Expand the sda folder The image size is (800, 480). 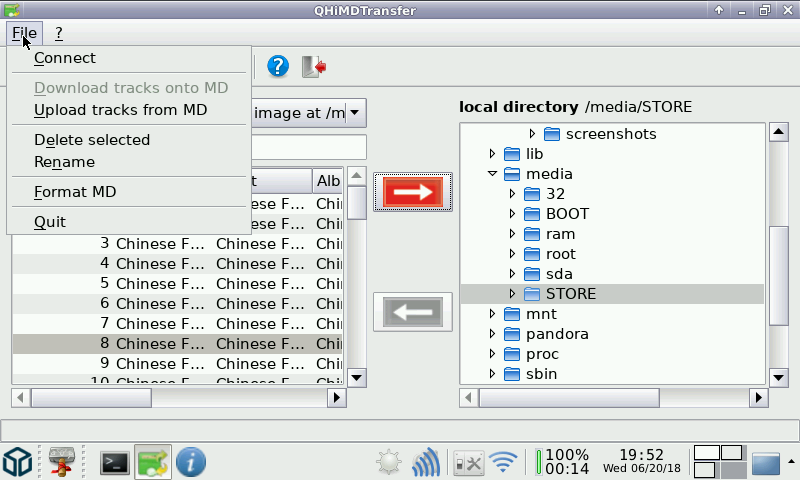pos(512,274)
